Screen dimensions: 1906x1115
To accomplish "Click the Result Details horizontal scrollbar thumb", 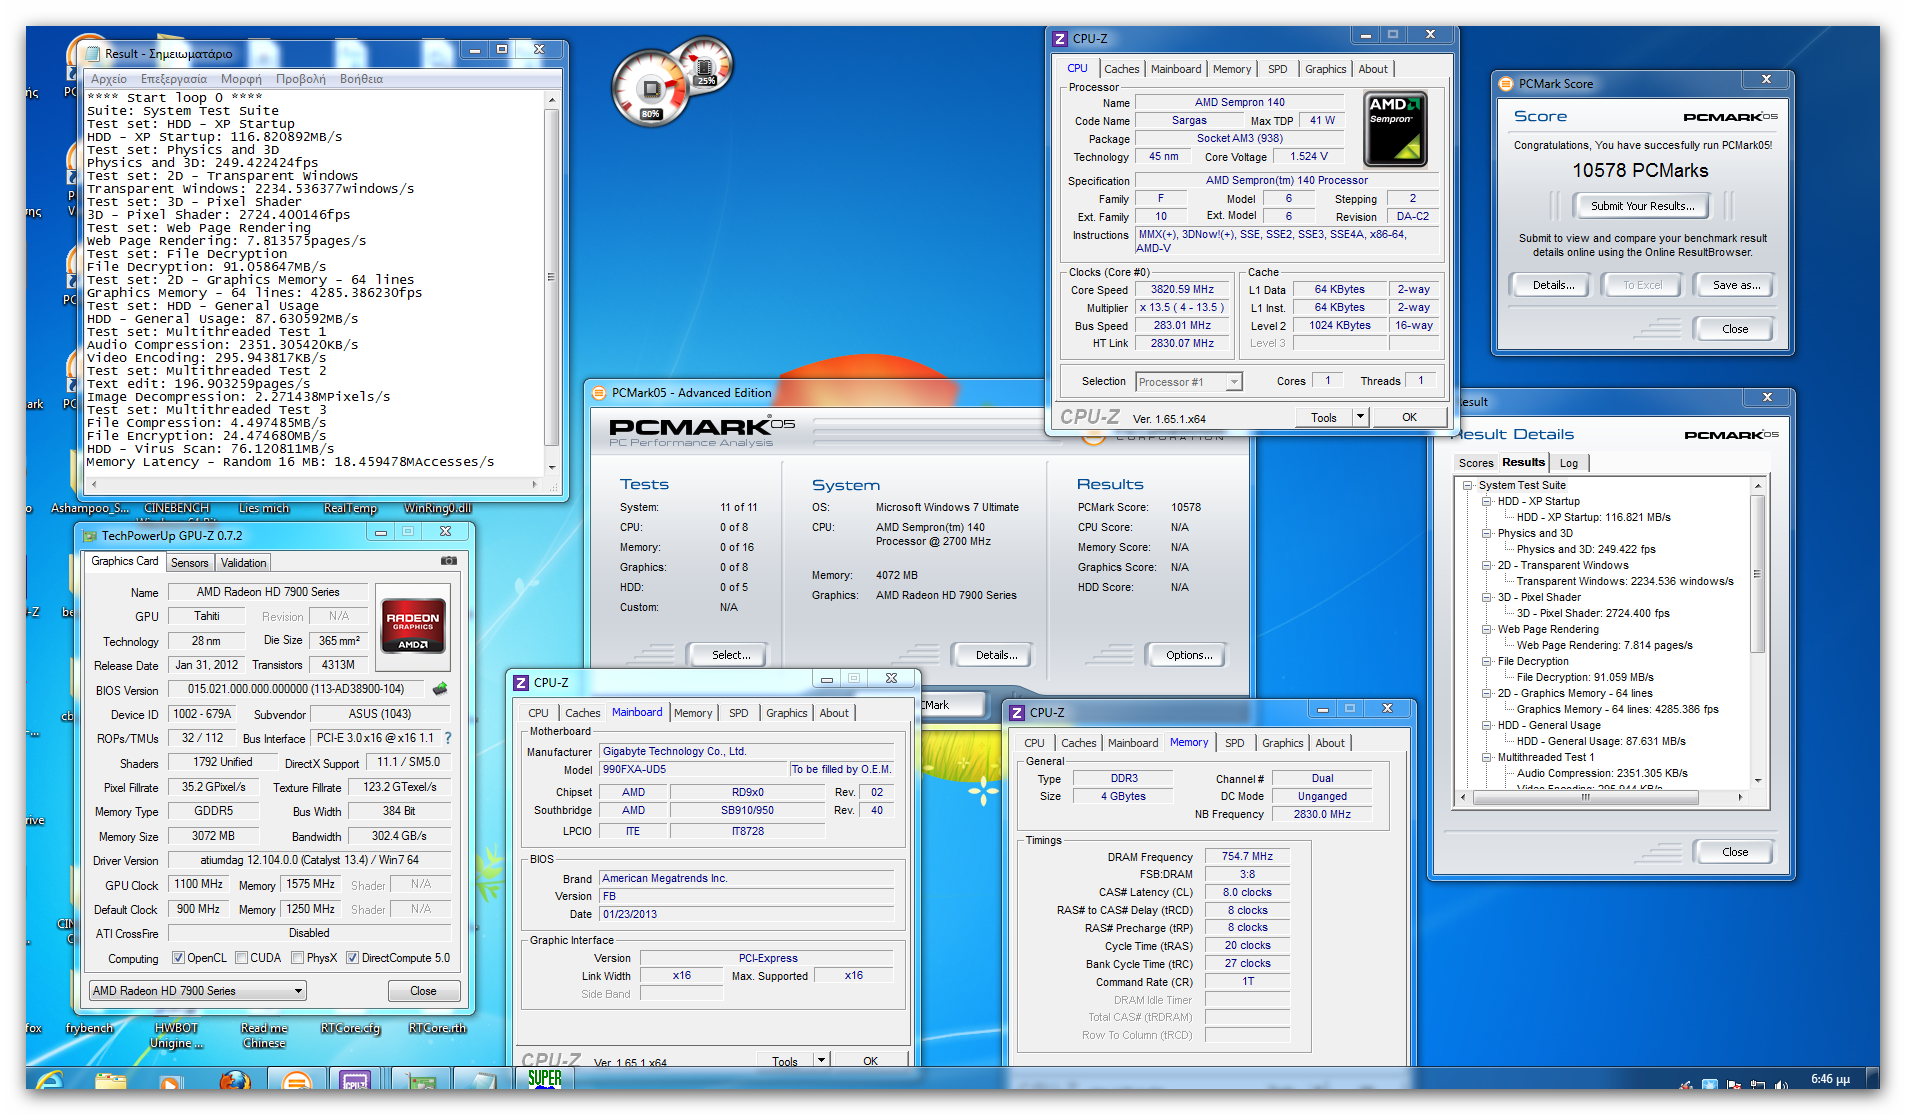I will [x=1585, y=797].
